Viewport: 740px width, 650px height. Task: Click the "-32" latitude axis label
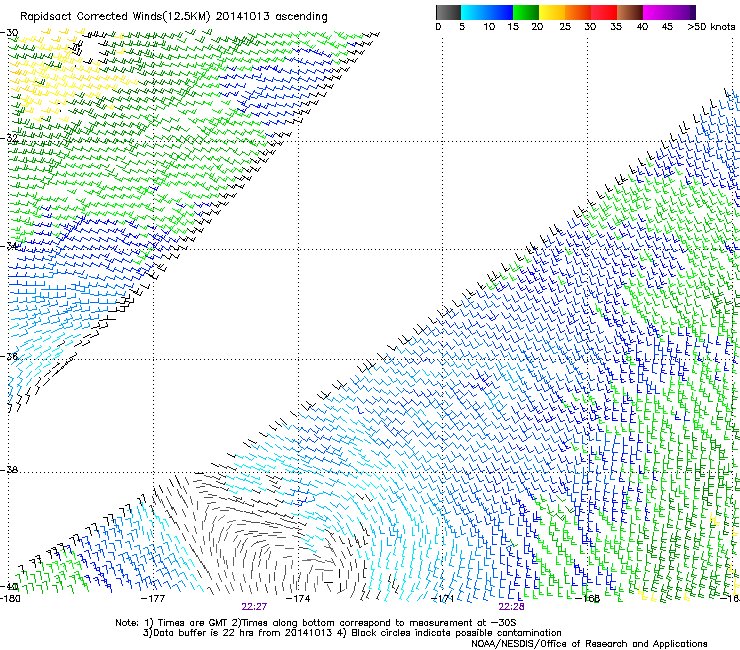9,138
